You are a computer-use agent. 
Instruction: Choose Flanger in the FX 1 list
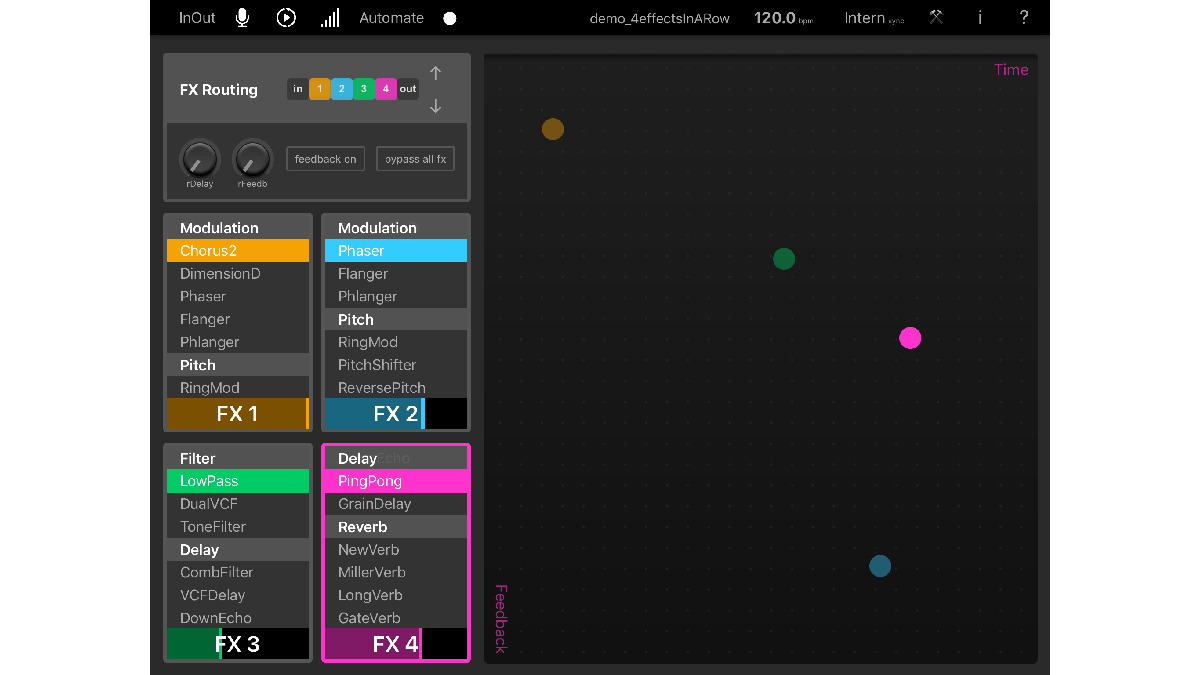click(238, 319)
